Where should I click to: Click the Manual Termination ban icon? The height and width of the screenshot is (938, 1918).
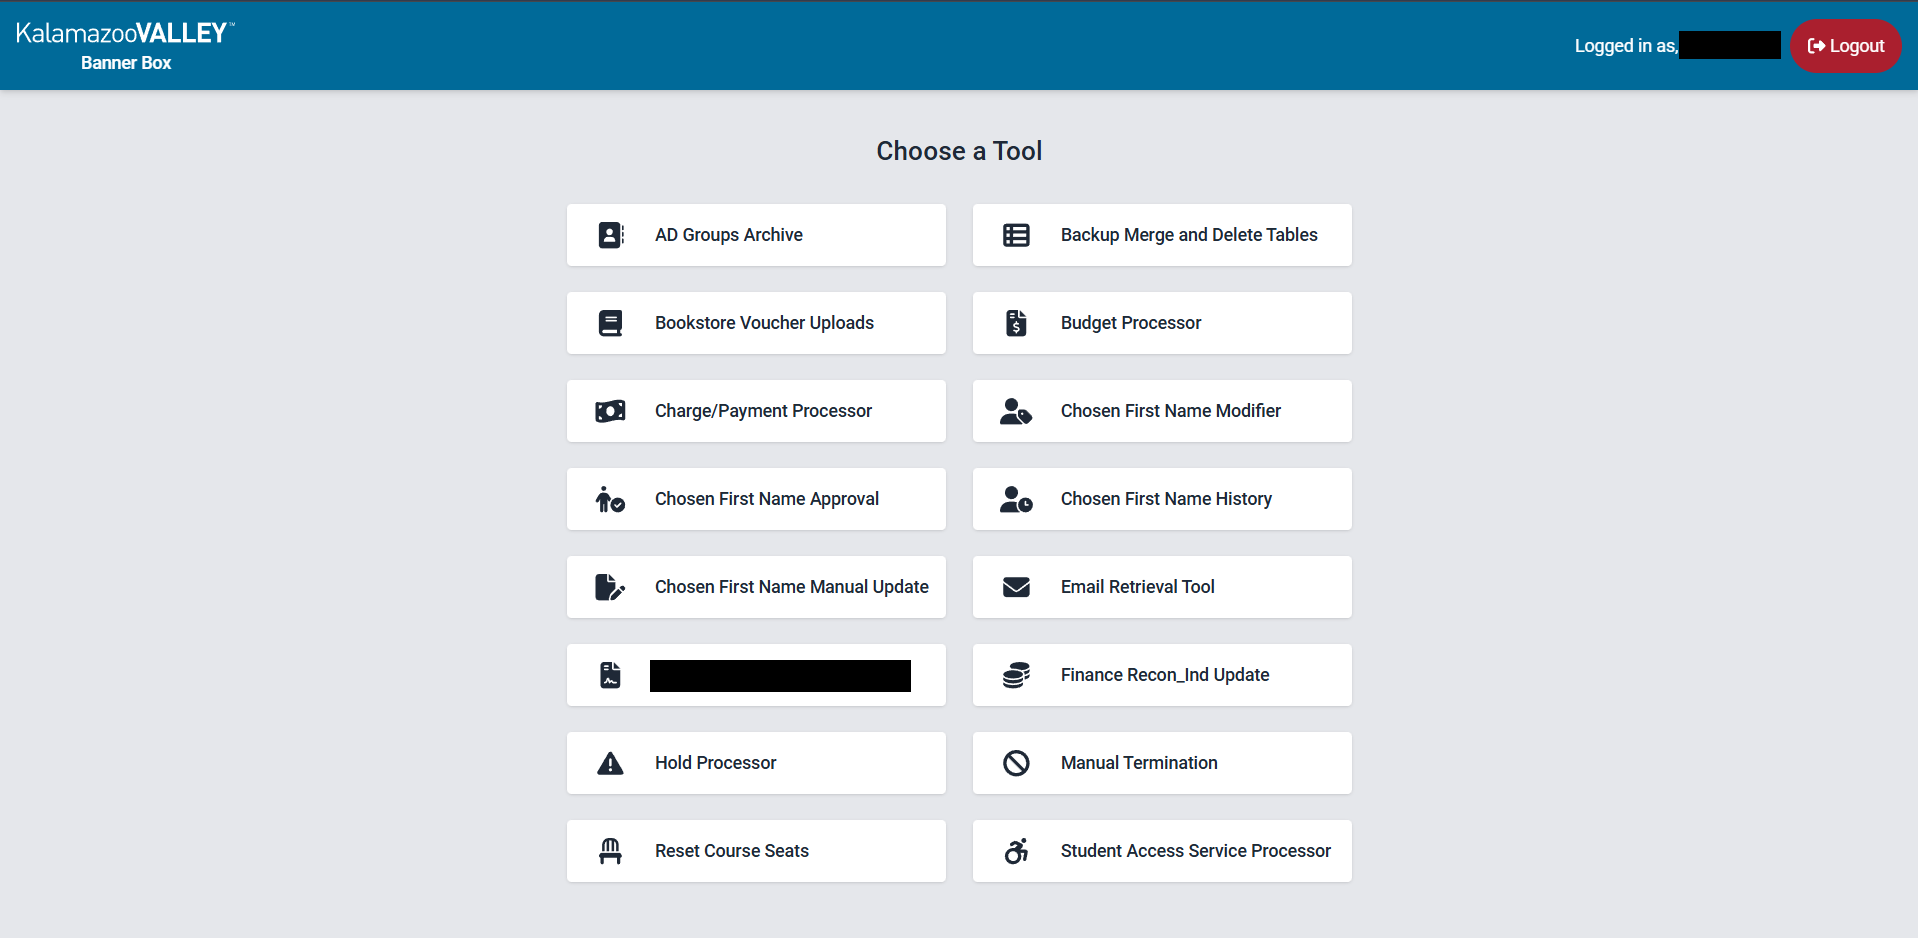coord(1016,763)
